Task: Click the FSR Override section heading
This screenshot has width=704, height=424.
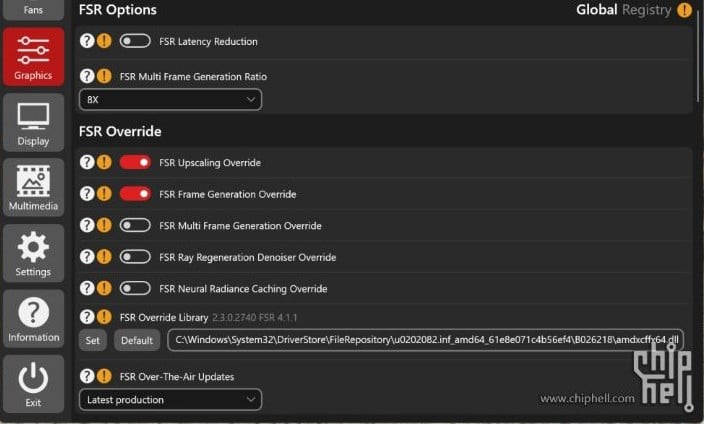Action: click(x=120, y=131)
